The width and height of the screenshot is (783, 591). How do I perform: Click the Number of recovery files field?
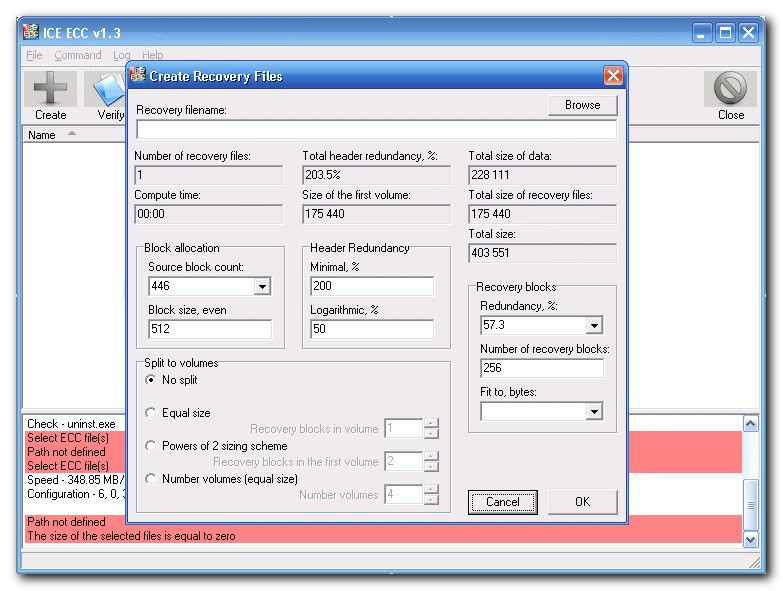pyautogui.click(x=209, y=175)
